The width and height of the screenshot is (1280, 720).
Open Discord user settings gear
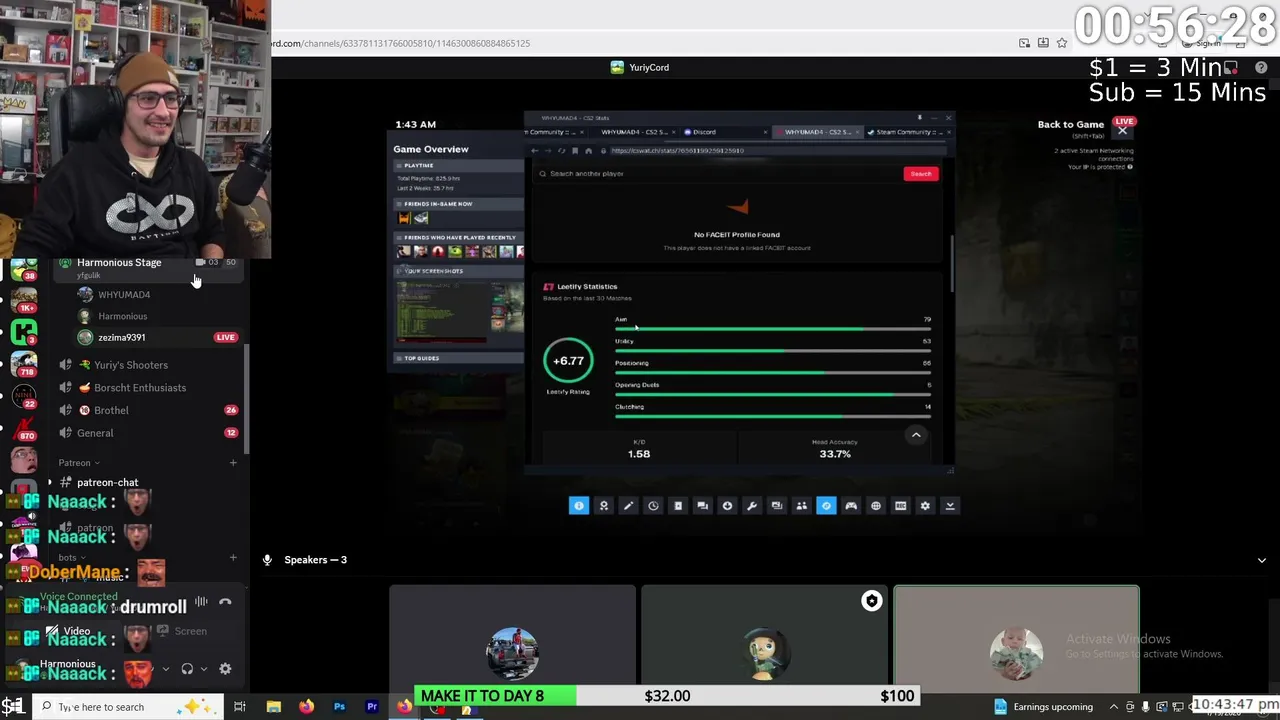point(225,669)
